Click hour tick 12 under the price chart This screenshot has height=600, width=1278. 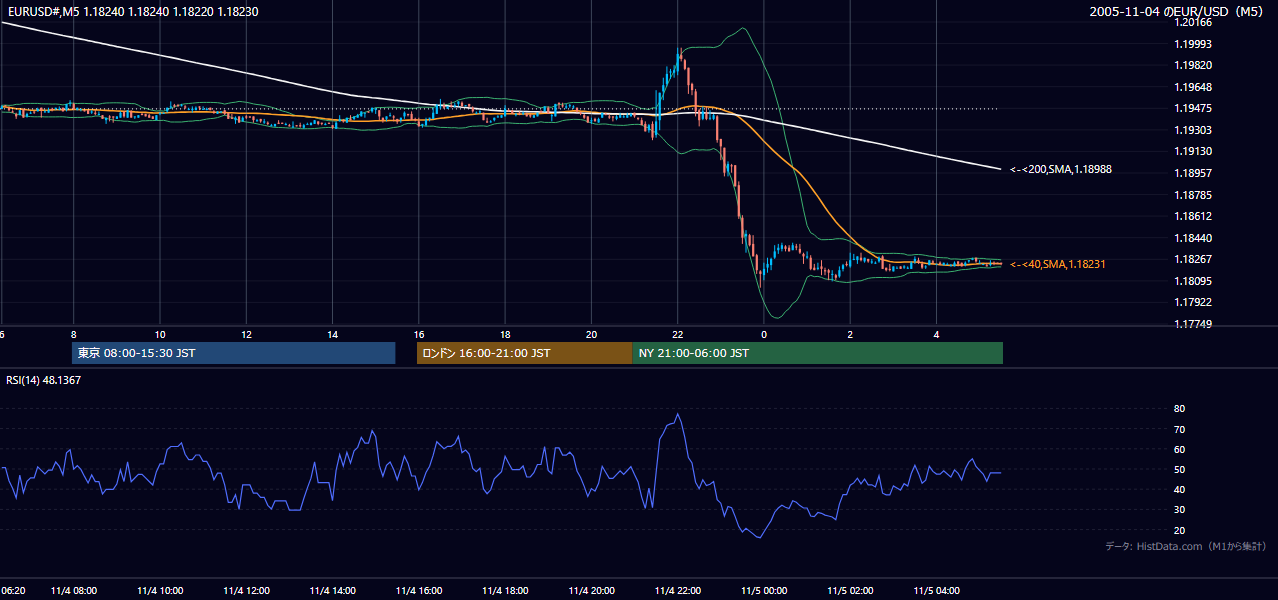(246, 334)
